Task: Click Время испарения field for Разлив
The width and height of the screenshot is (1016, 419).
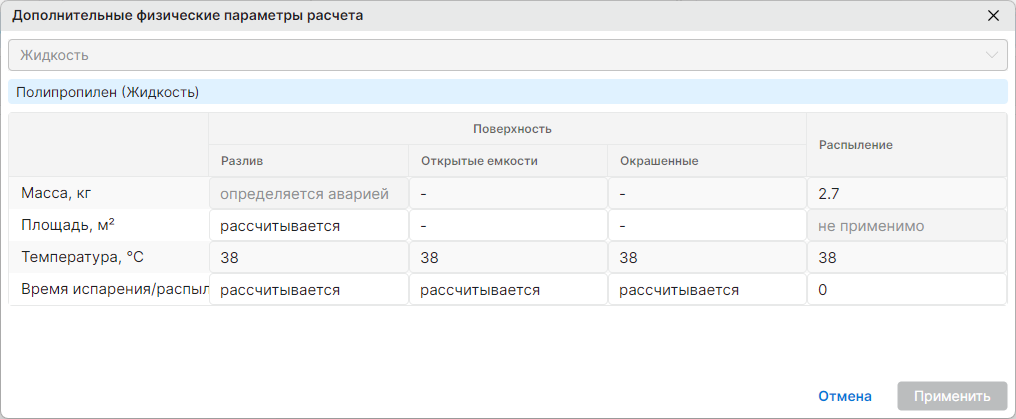Action: (x=308, y=290)
